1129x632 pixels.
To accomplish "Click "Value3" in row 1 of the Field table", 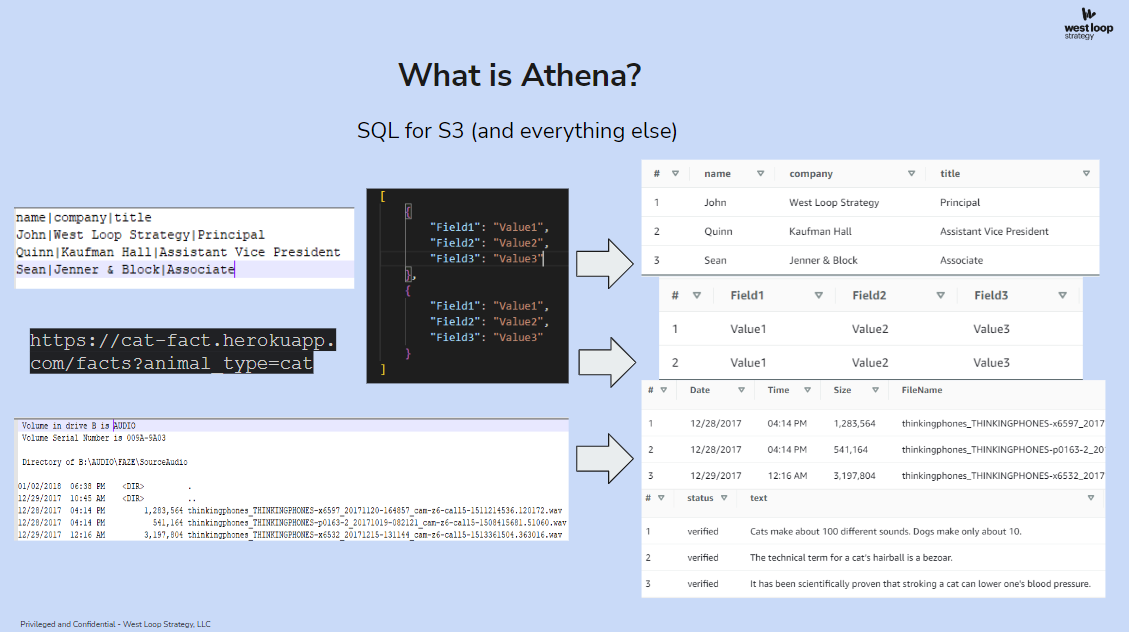I will tap(991, 329).
